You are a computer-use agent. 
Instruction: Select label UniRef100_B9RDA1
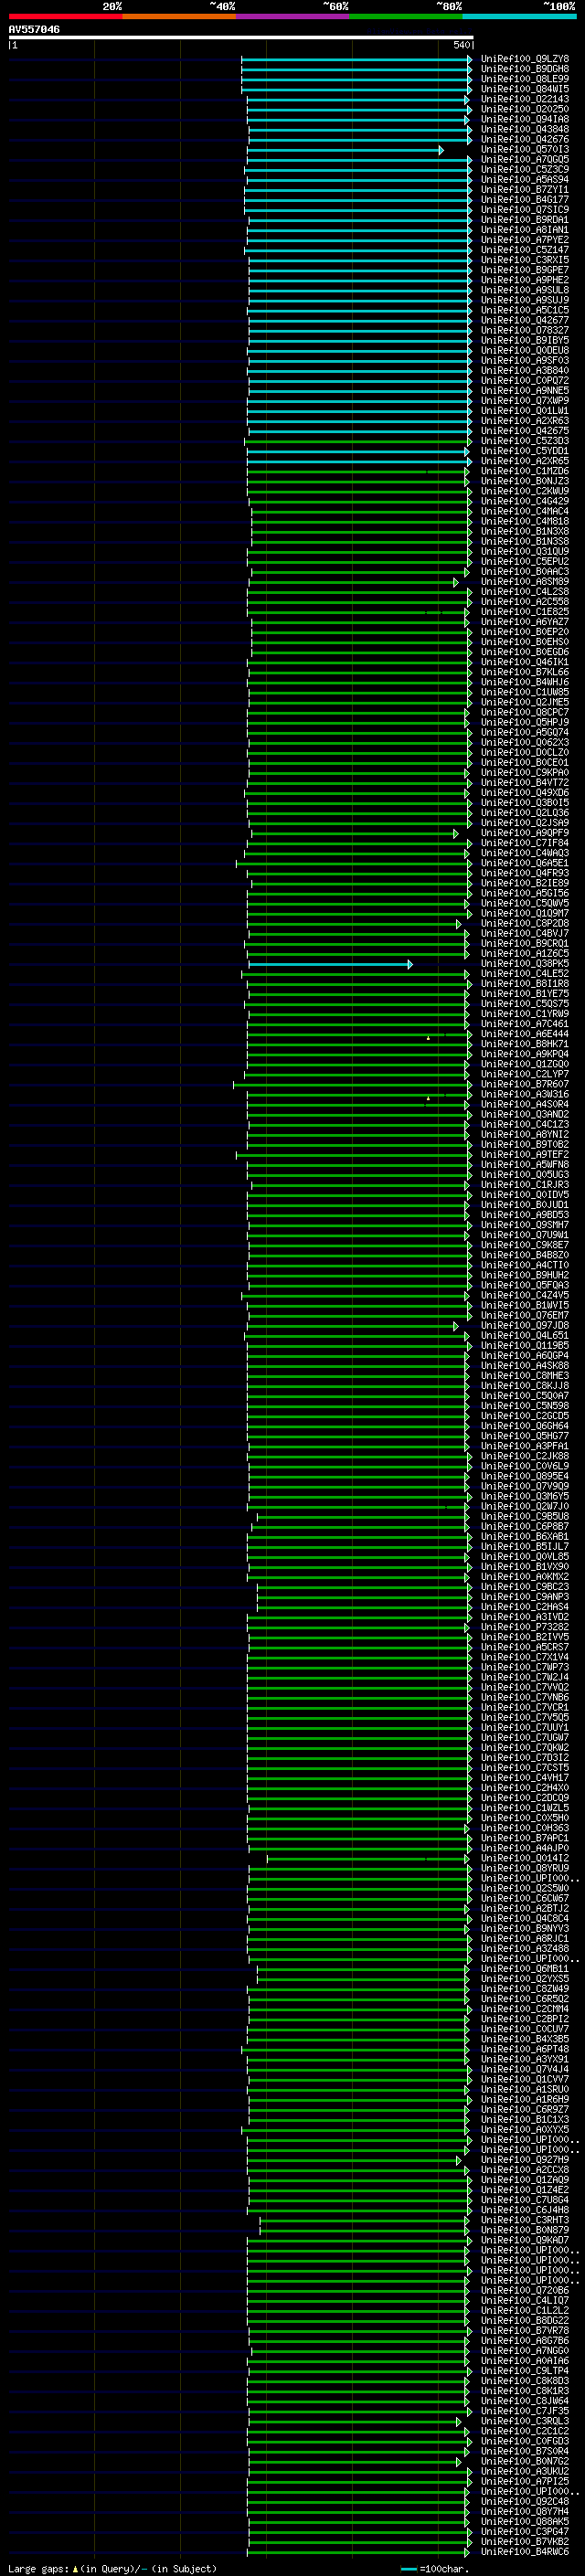click(x=525, y=219)
